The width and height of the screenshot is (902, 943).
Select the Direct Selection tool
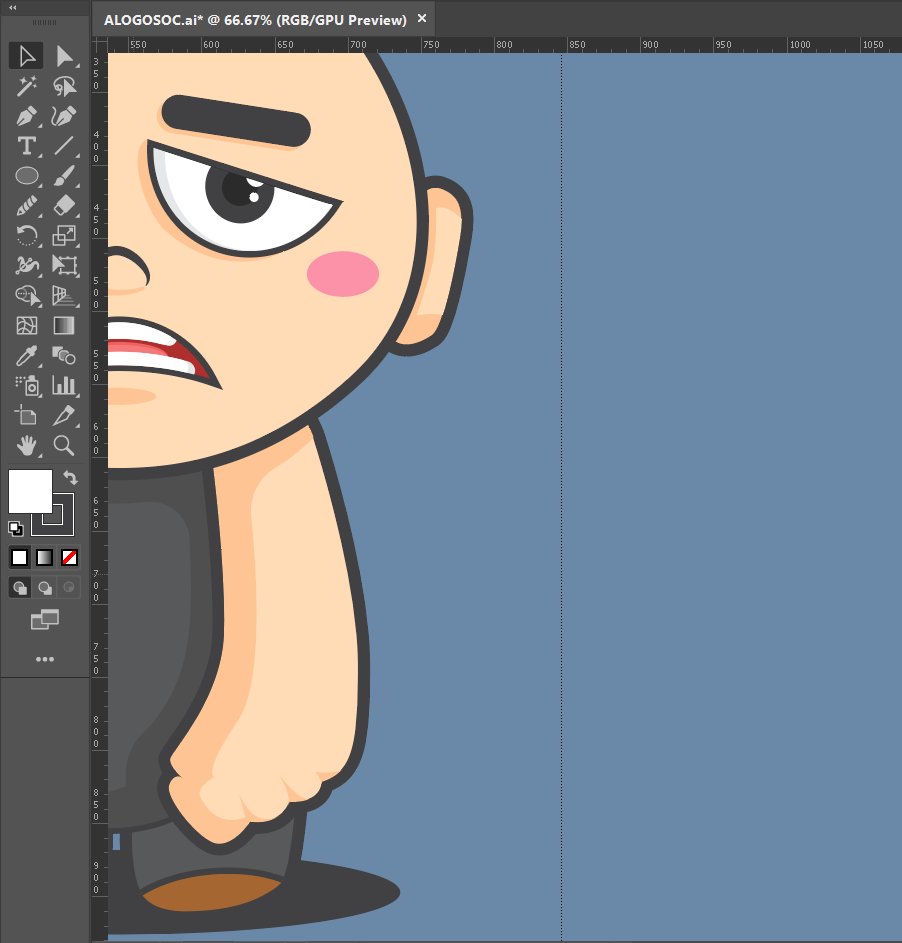(x=66, y=56)
